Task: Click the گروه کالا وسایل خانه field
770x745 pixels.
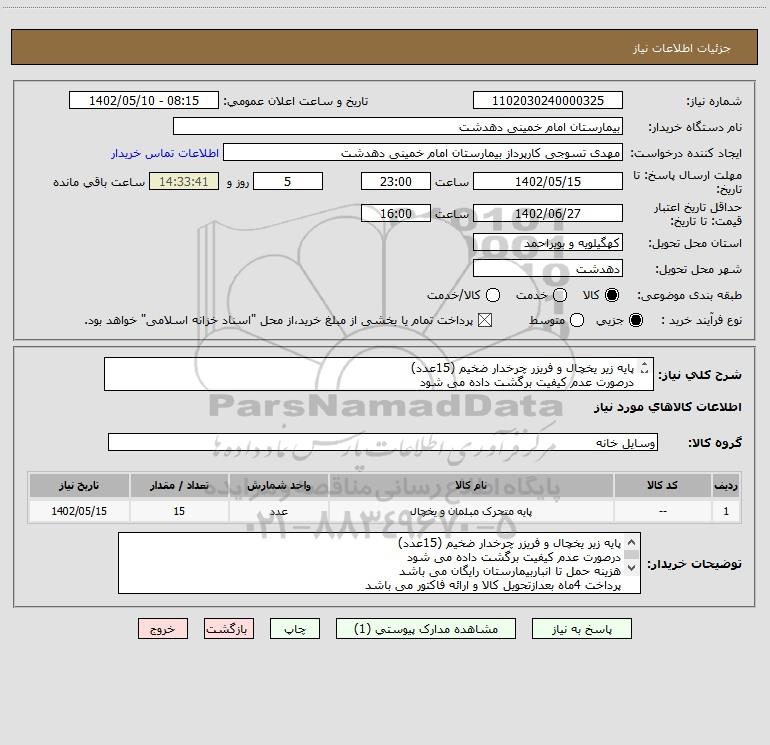Action: 383,442
